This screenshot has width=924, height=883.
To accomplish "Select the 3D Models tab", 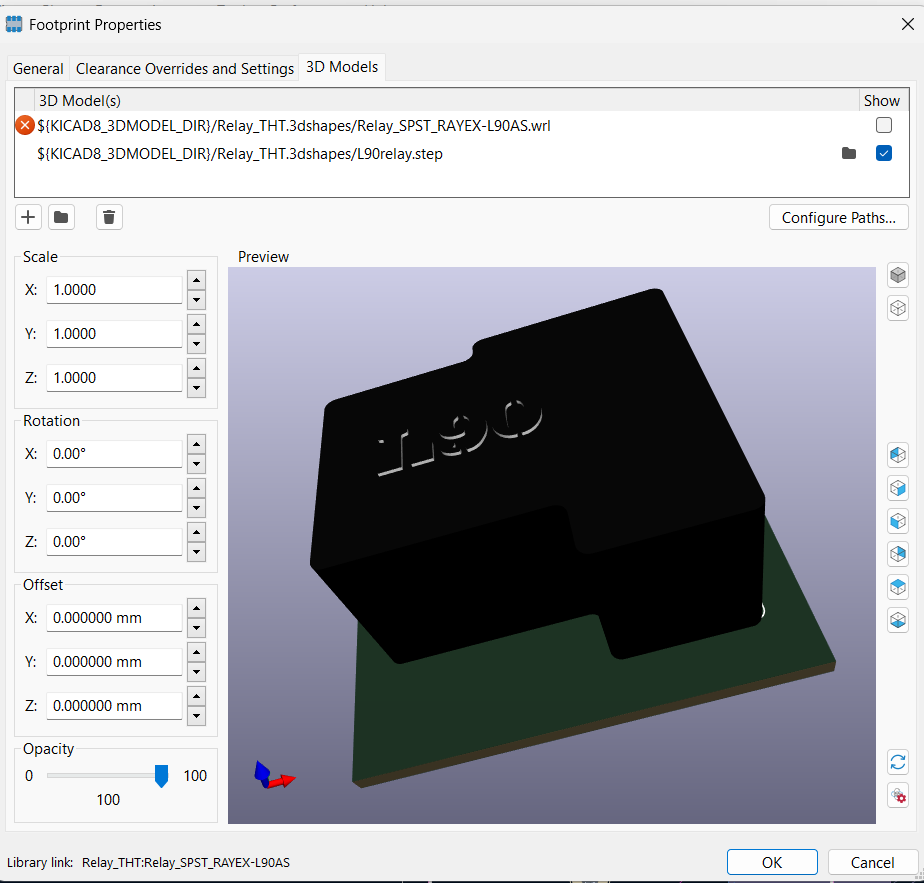I will point(342,67).
